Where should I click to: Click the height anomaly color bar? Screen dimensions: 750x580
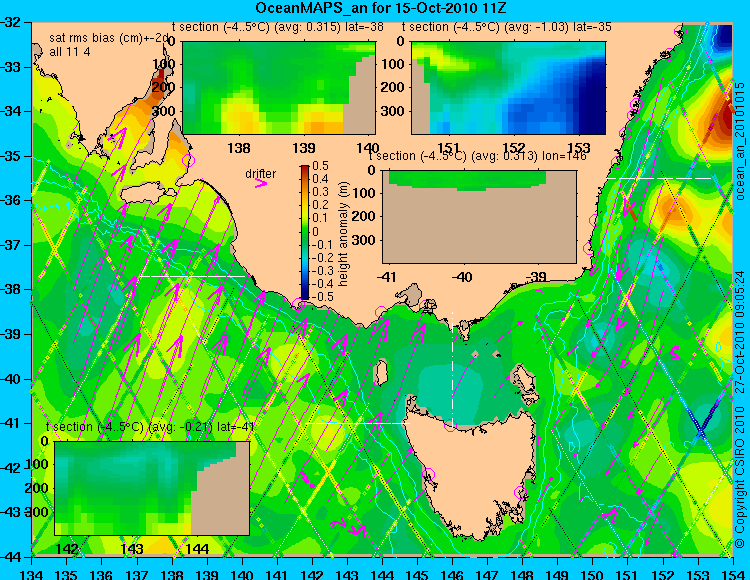coord(305,232)
